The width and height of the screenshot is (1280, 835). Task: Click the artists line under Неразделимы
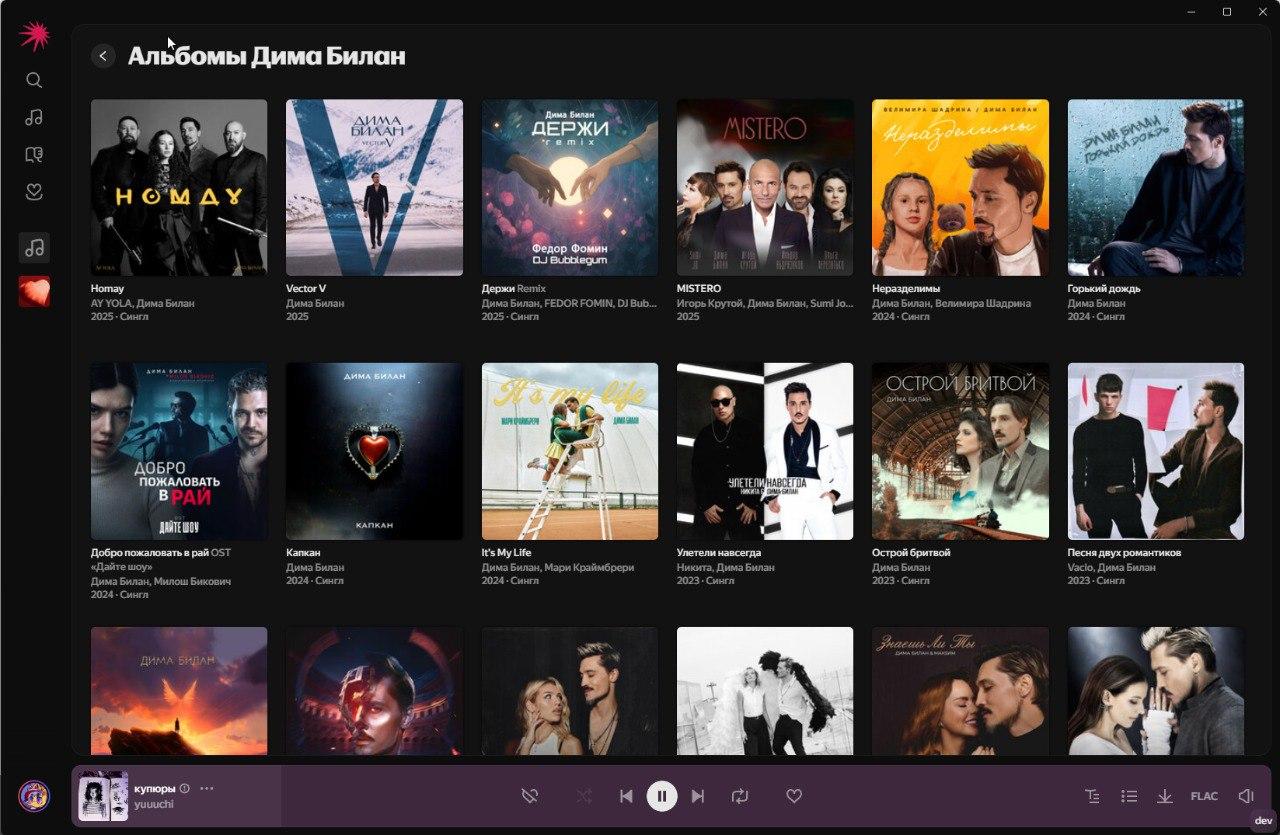click(x=951, y=303)
